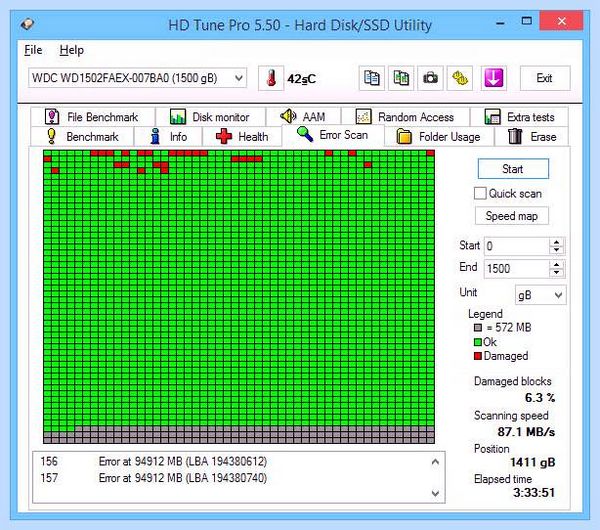Click the 87.1 MB/s scanning speed value
This screenshot has height=530, width=600.
click(x=526, y=432)
